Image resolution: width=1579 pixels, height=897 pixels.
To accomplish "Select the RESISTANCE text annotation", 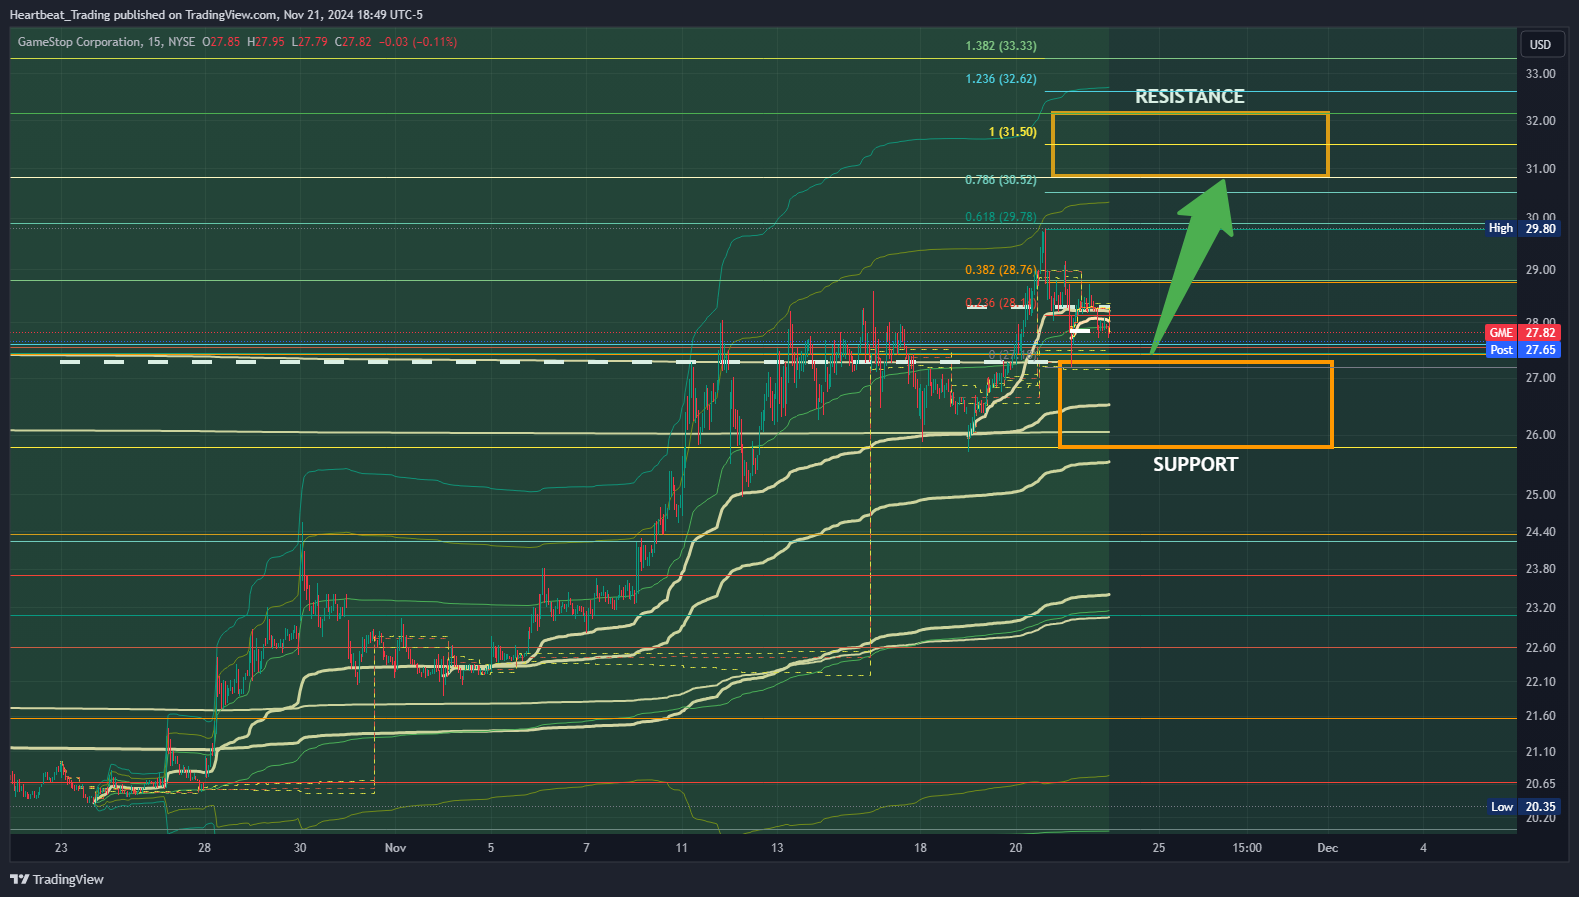I will (1190, 96).
